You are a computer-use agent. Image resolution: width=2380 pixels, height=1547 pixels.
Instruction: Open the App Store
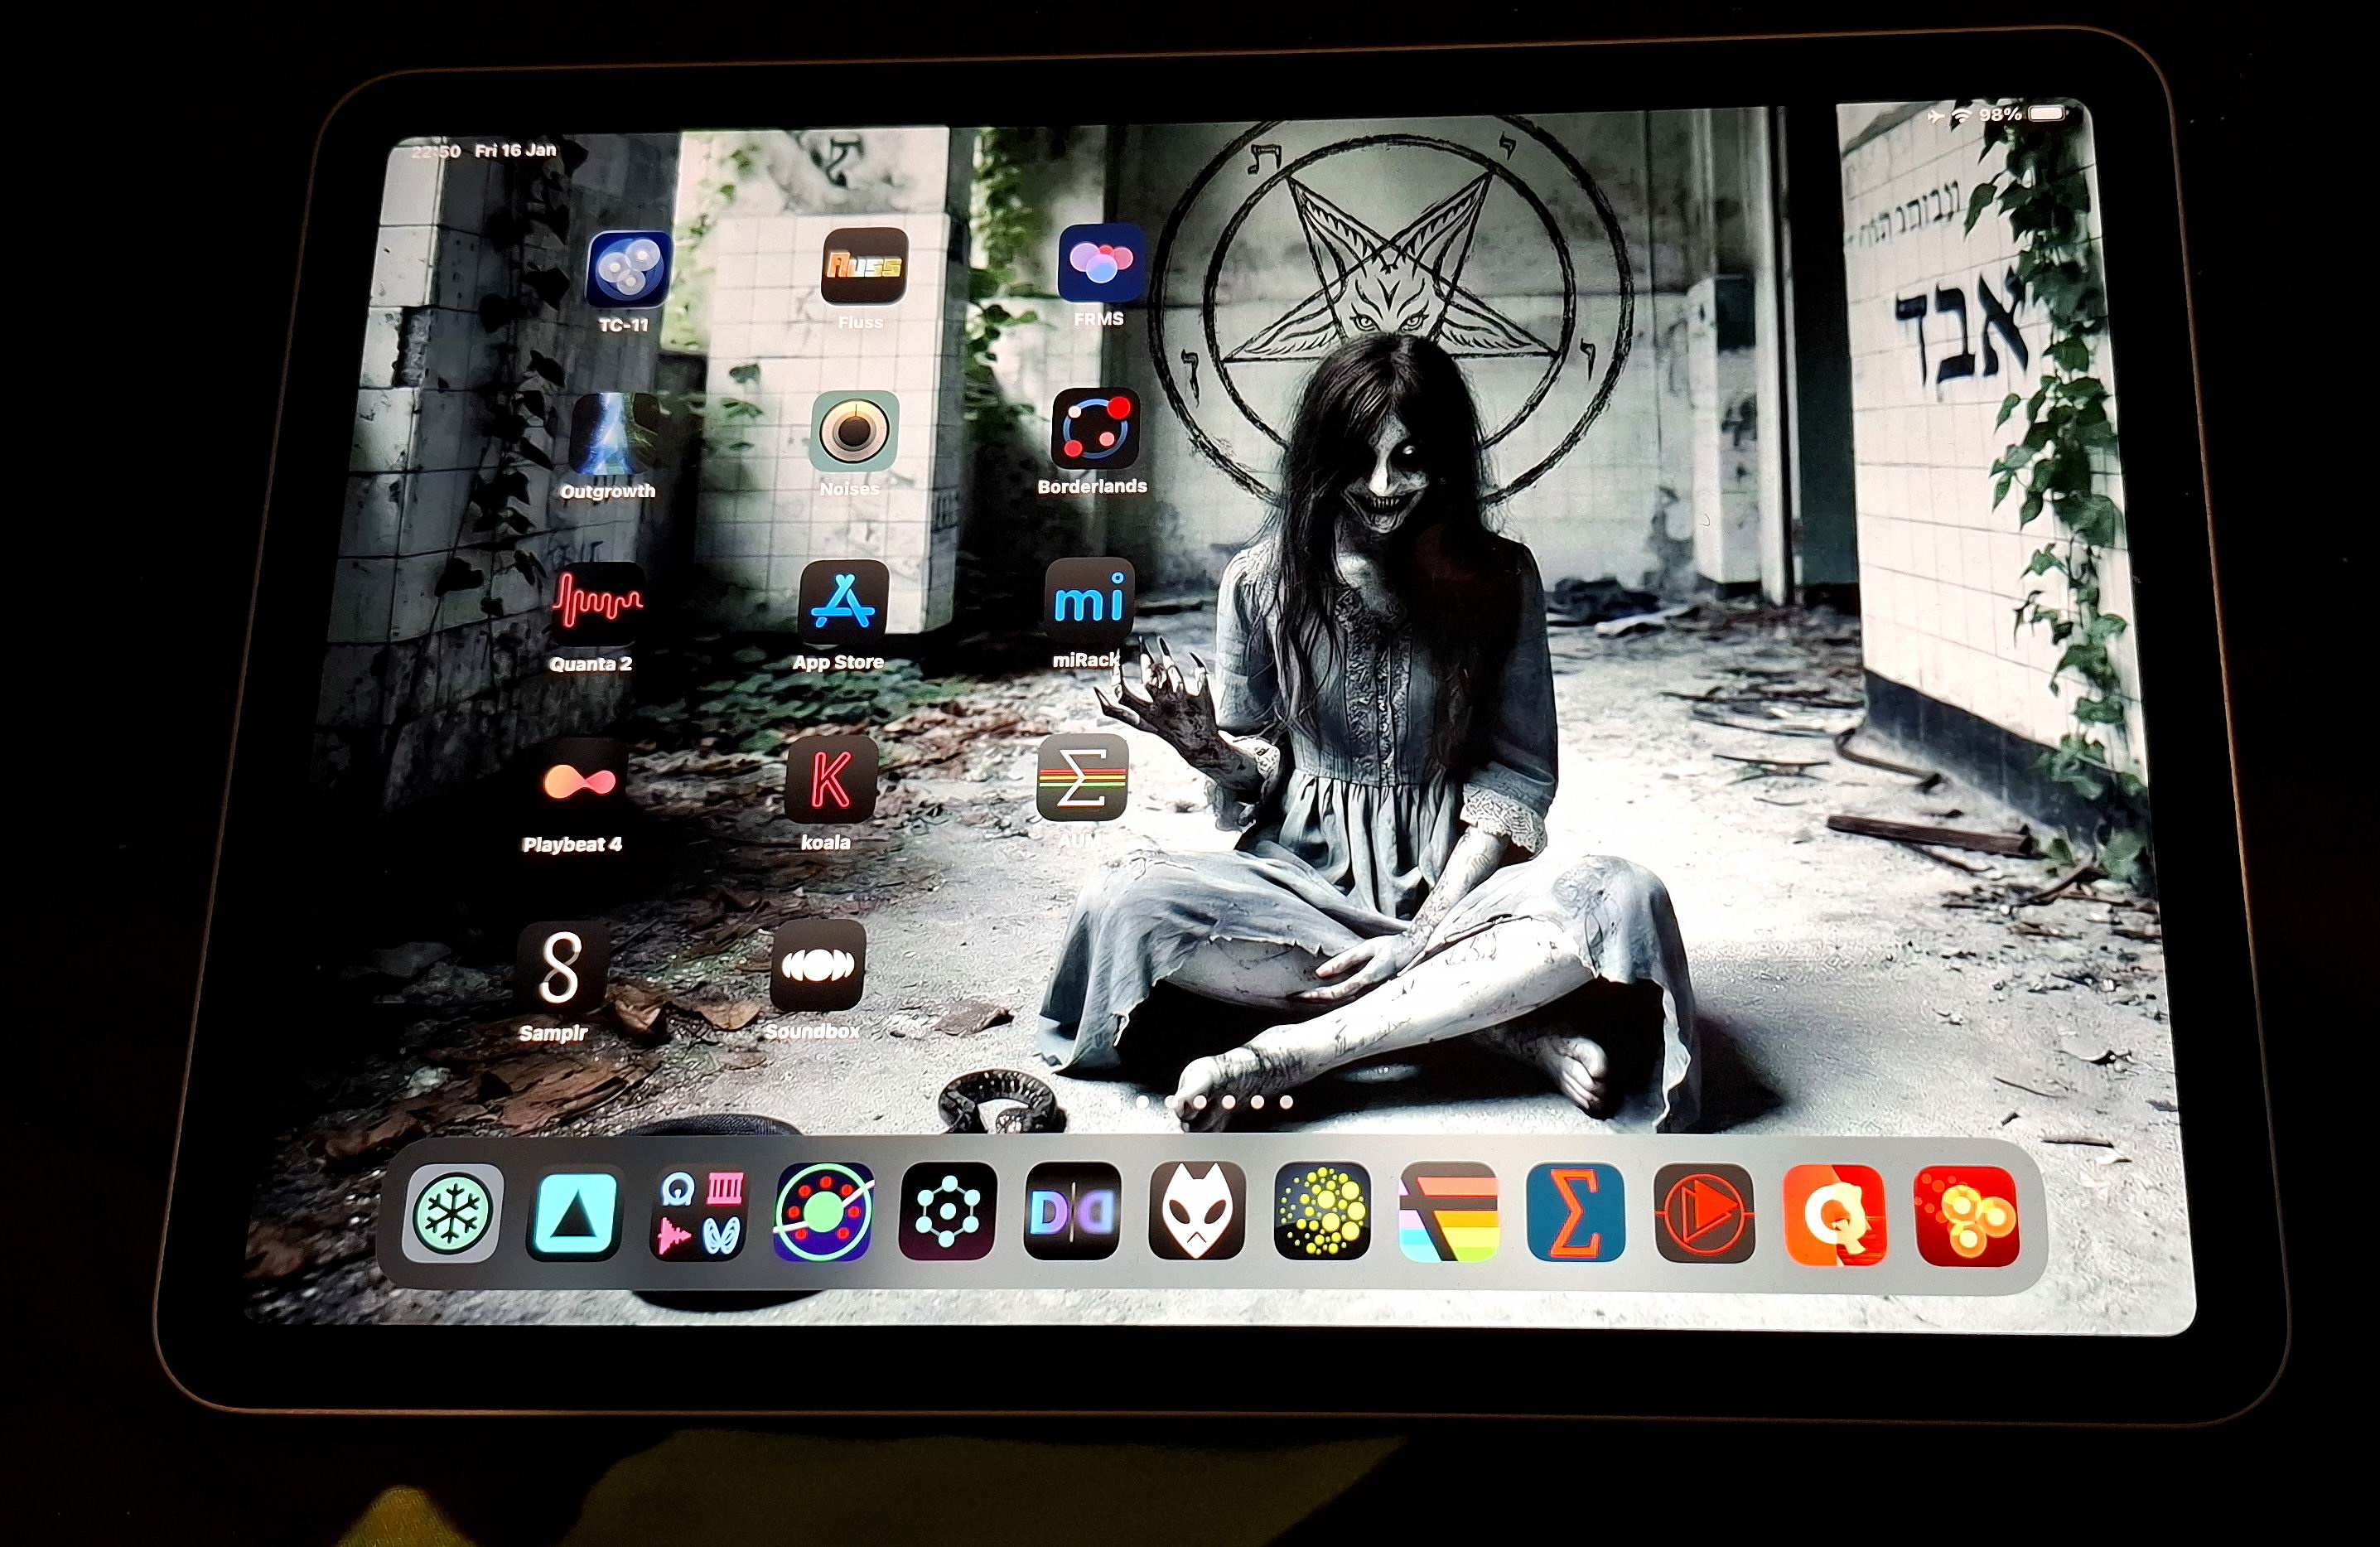tap(843, 601)
